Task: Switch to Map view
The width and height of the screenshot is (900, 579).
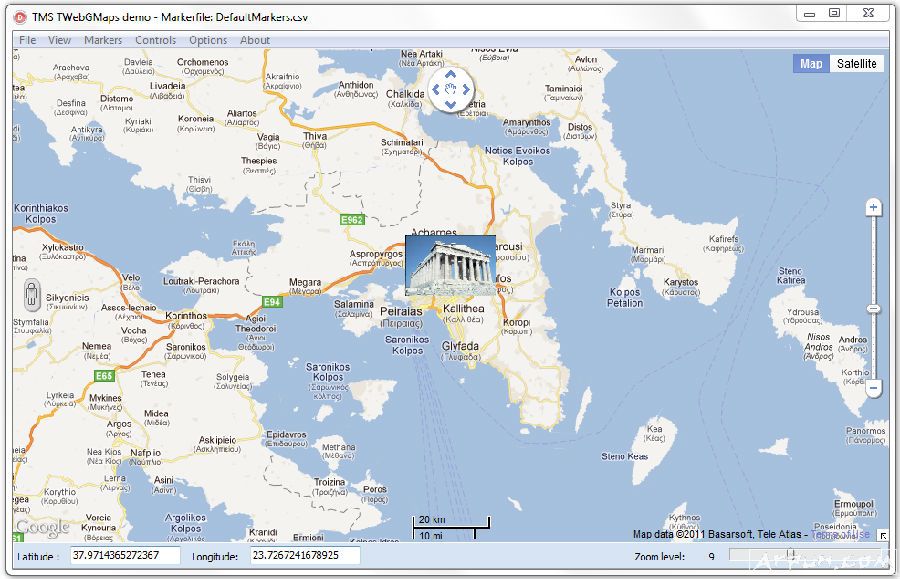Action: pyautogui.click(x=811, y=64)
